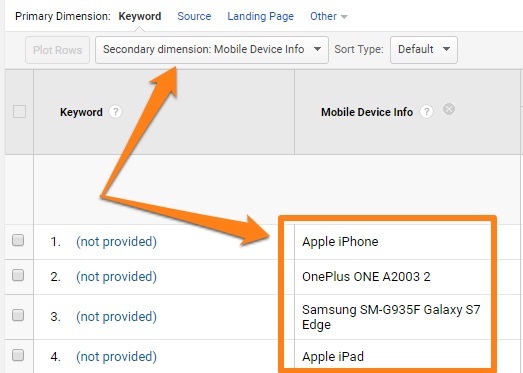523x373 pixels.
Task: Check the box for row 1
Action: [18, 240]
